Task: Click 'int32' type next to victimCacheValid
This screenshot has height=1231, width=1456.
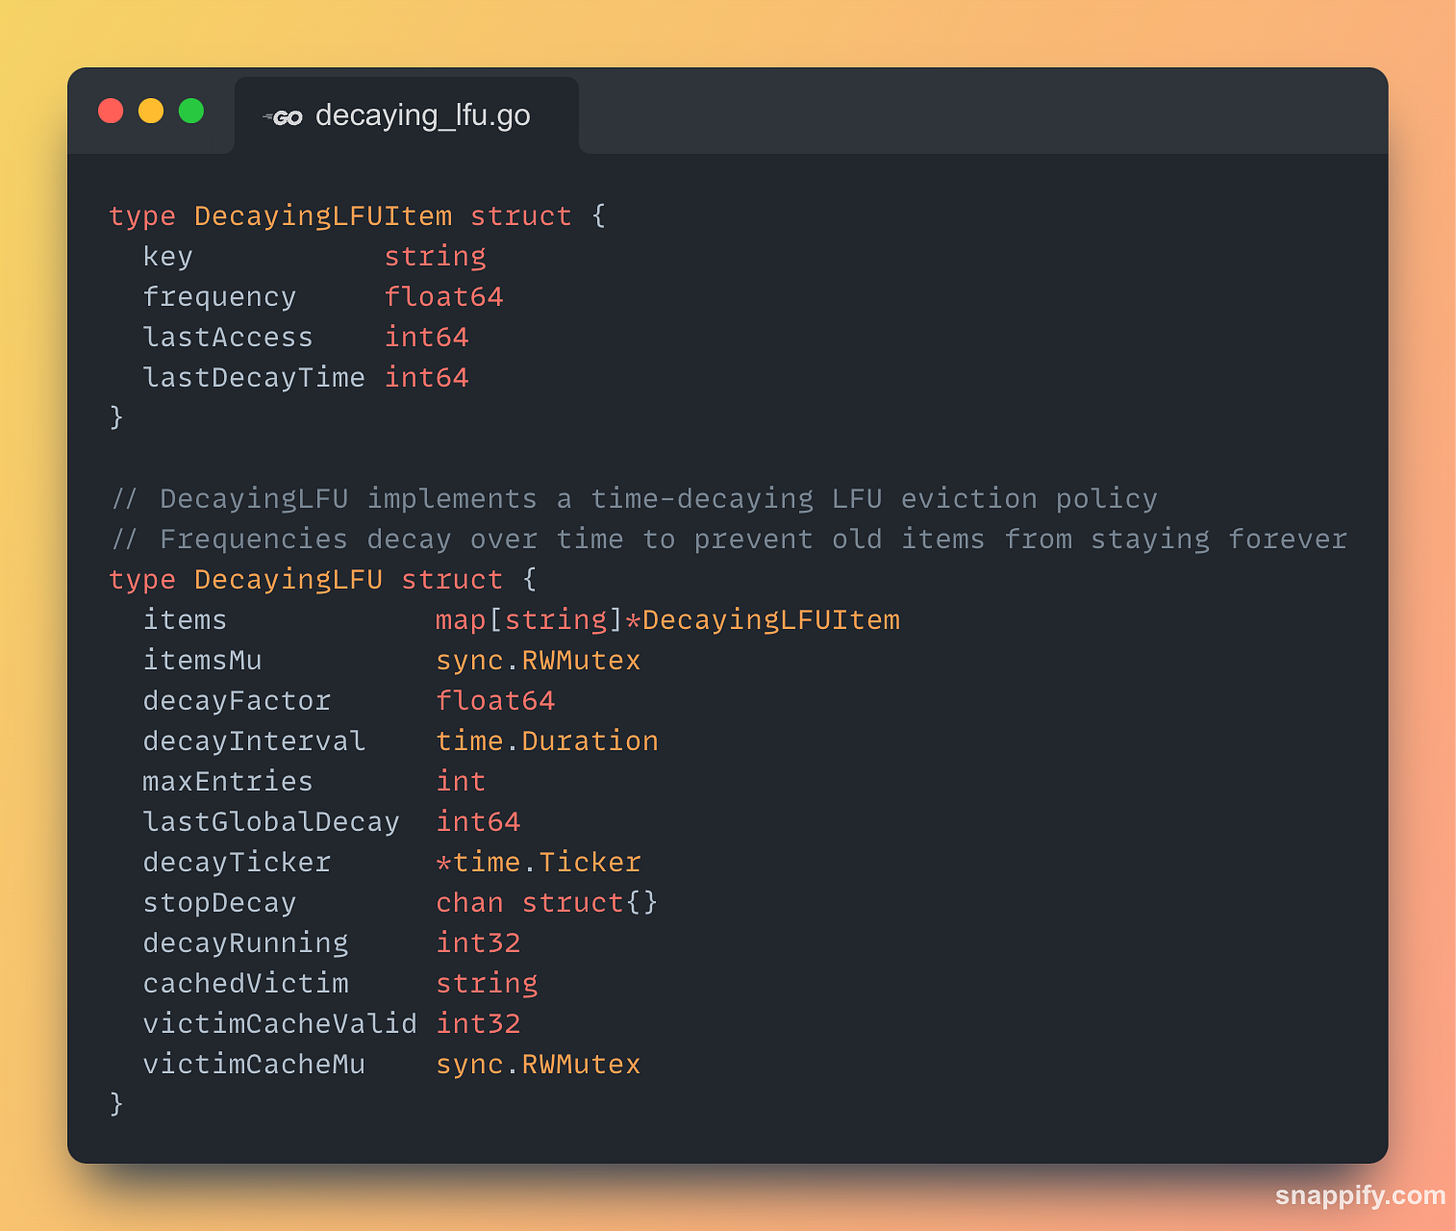Action: (x=478, y=1024)
